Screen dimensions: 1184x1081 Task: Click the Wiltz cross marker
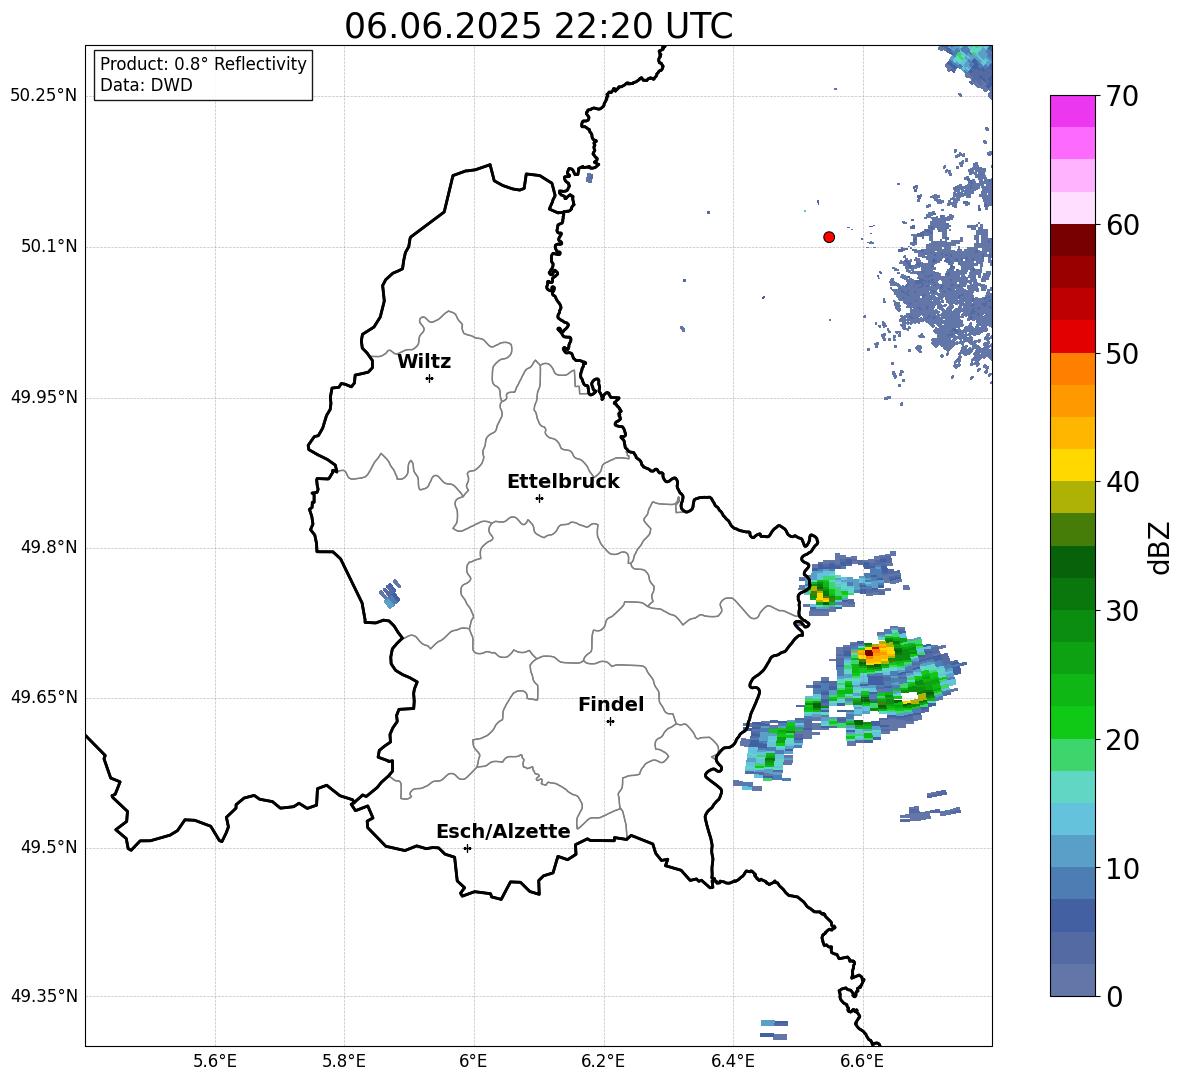pos(430,378)
